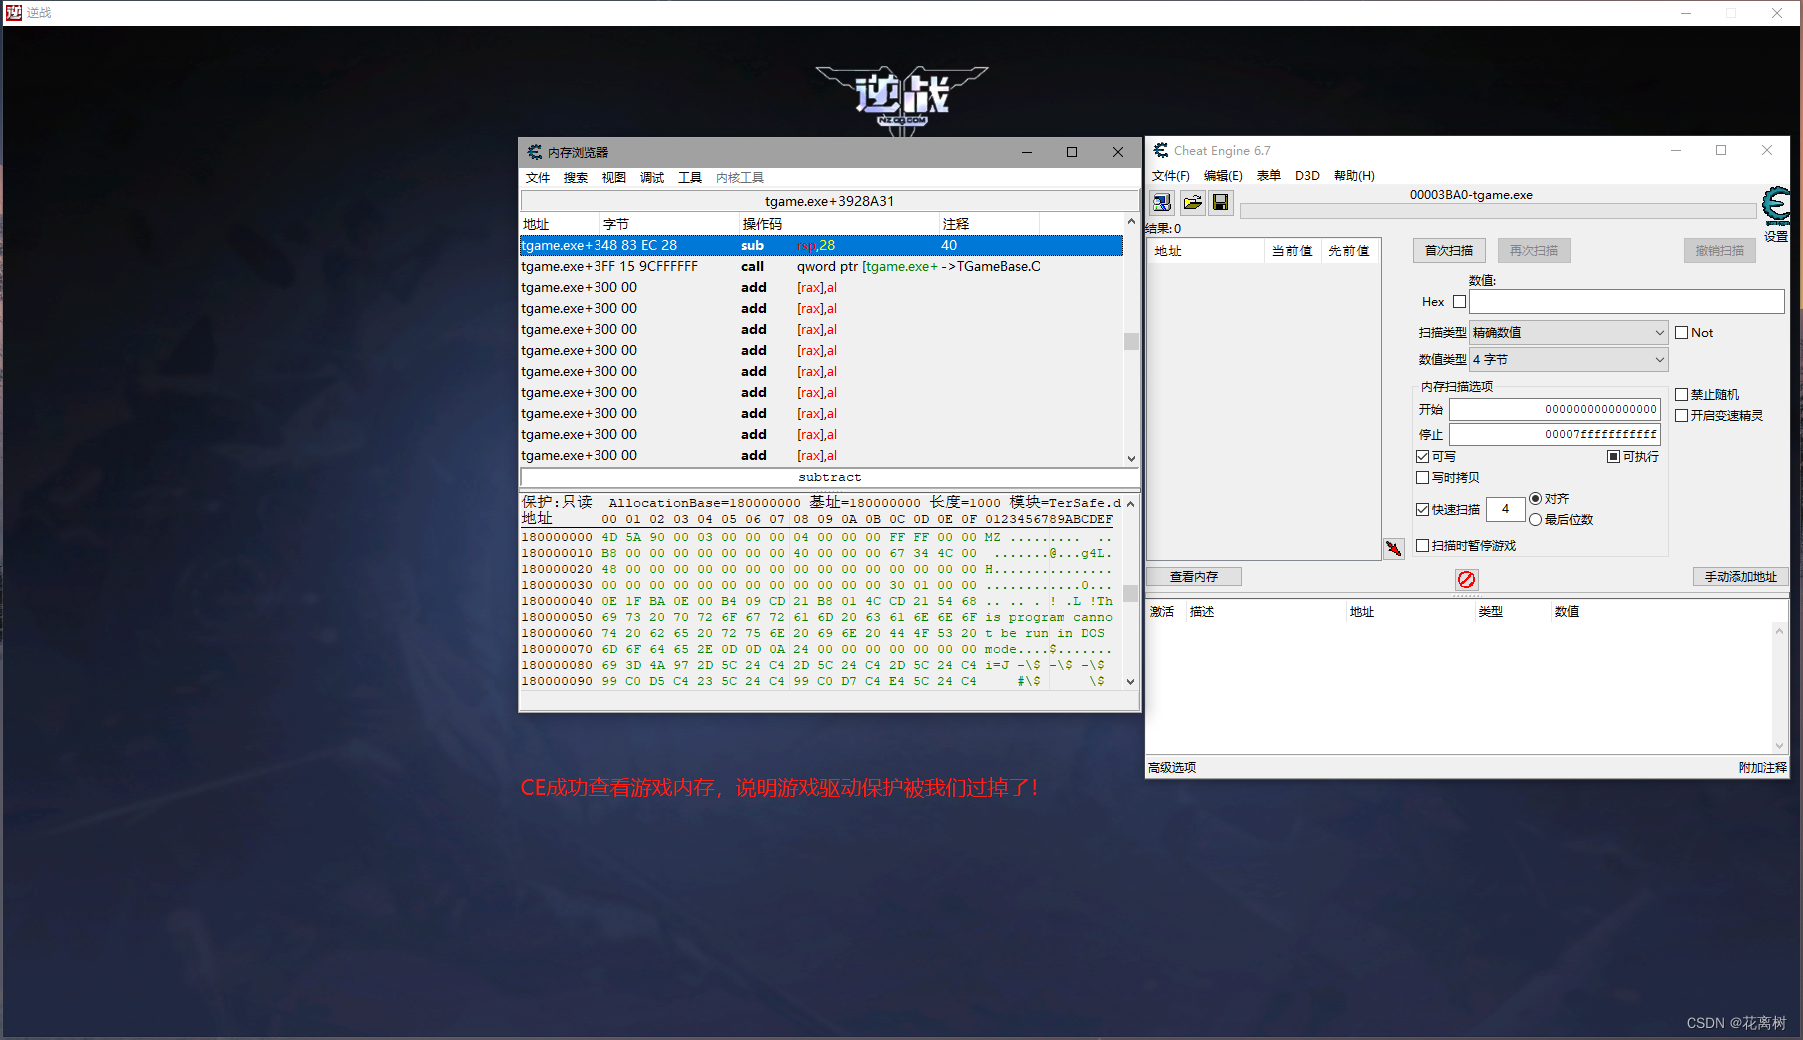Click the 操作码 column header

pyautogui.click(x=839, y=224)
